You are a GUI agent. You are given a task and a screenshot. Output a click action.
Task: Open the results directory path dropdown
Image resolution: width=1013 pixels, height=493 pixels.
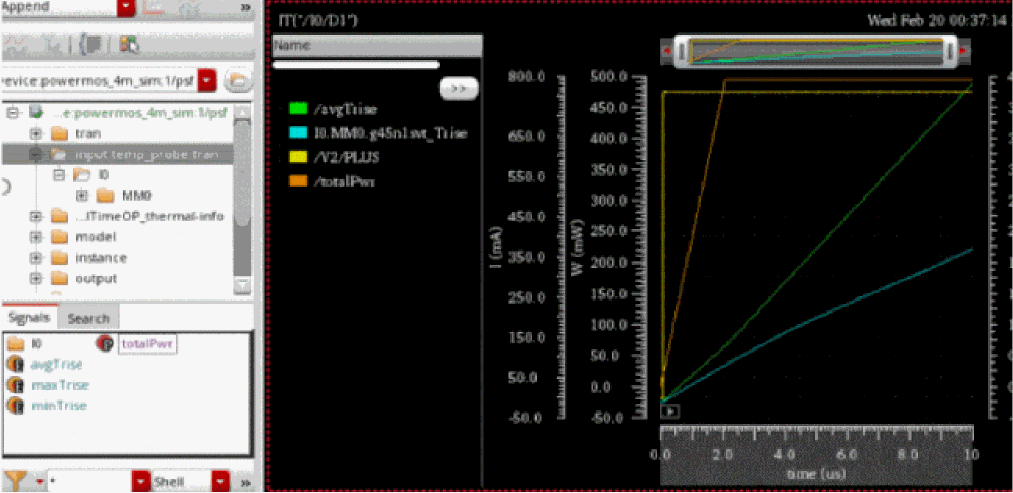click(207, 81)
